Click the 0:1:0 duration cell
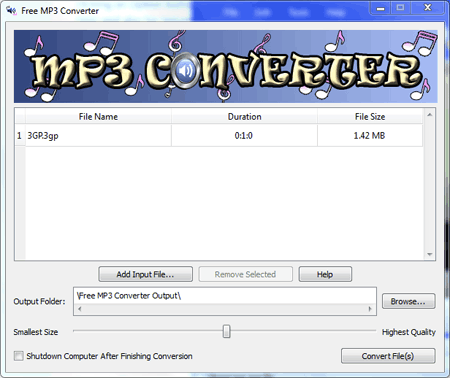Image resolution: width=450 pixels, height=378 pixels. [x=244, y=136]
